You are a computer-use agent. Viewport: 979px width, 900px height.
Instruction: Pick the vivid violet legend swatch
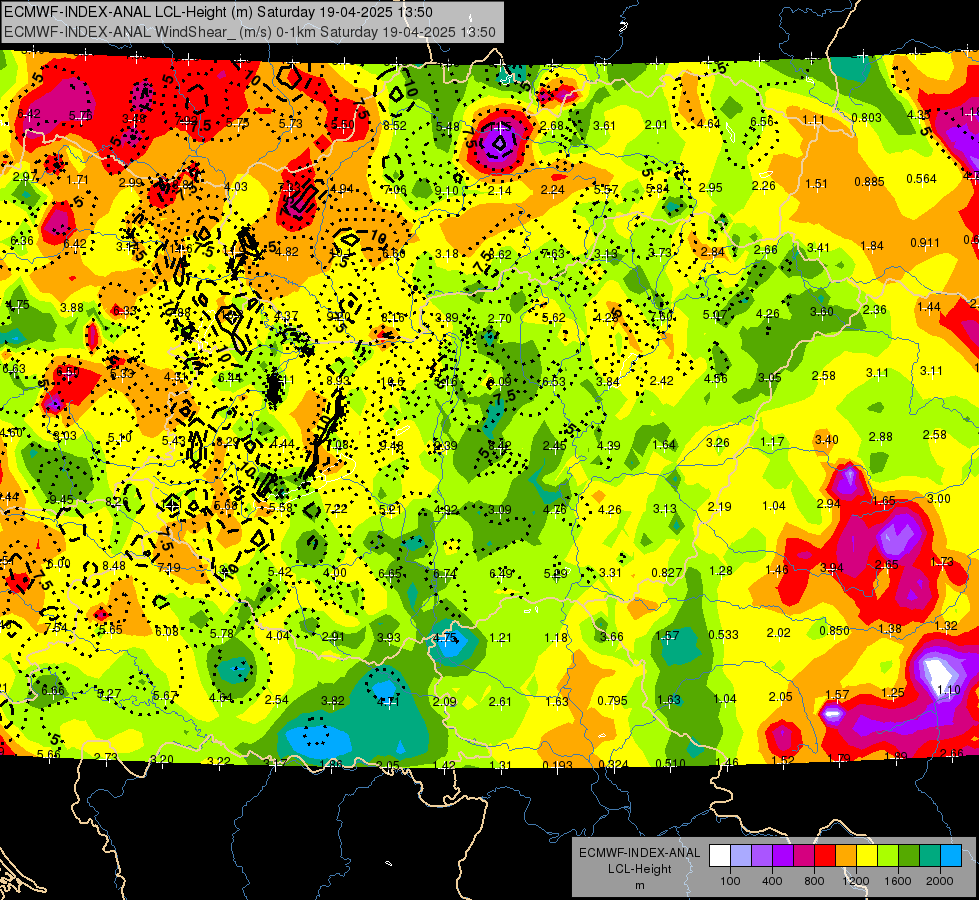point(783,856)
